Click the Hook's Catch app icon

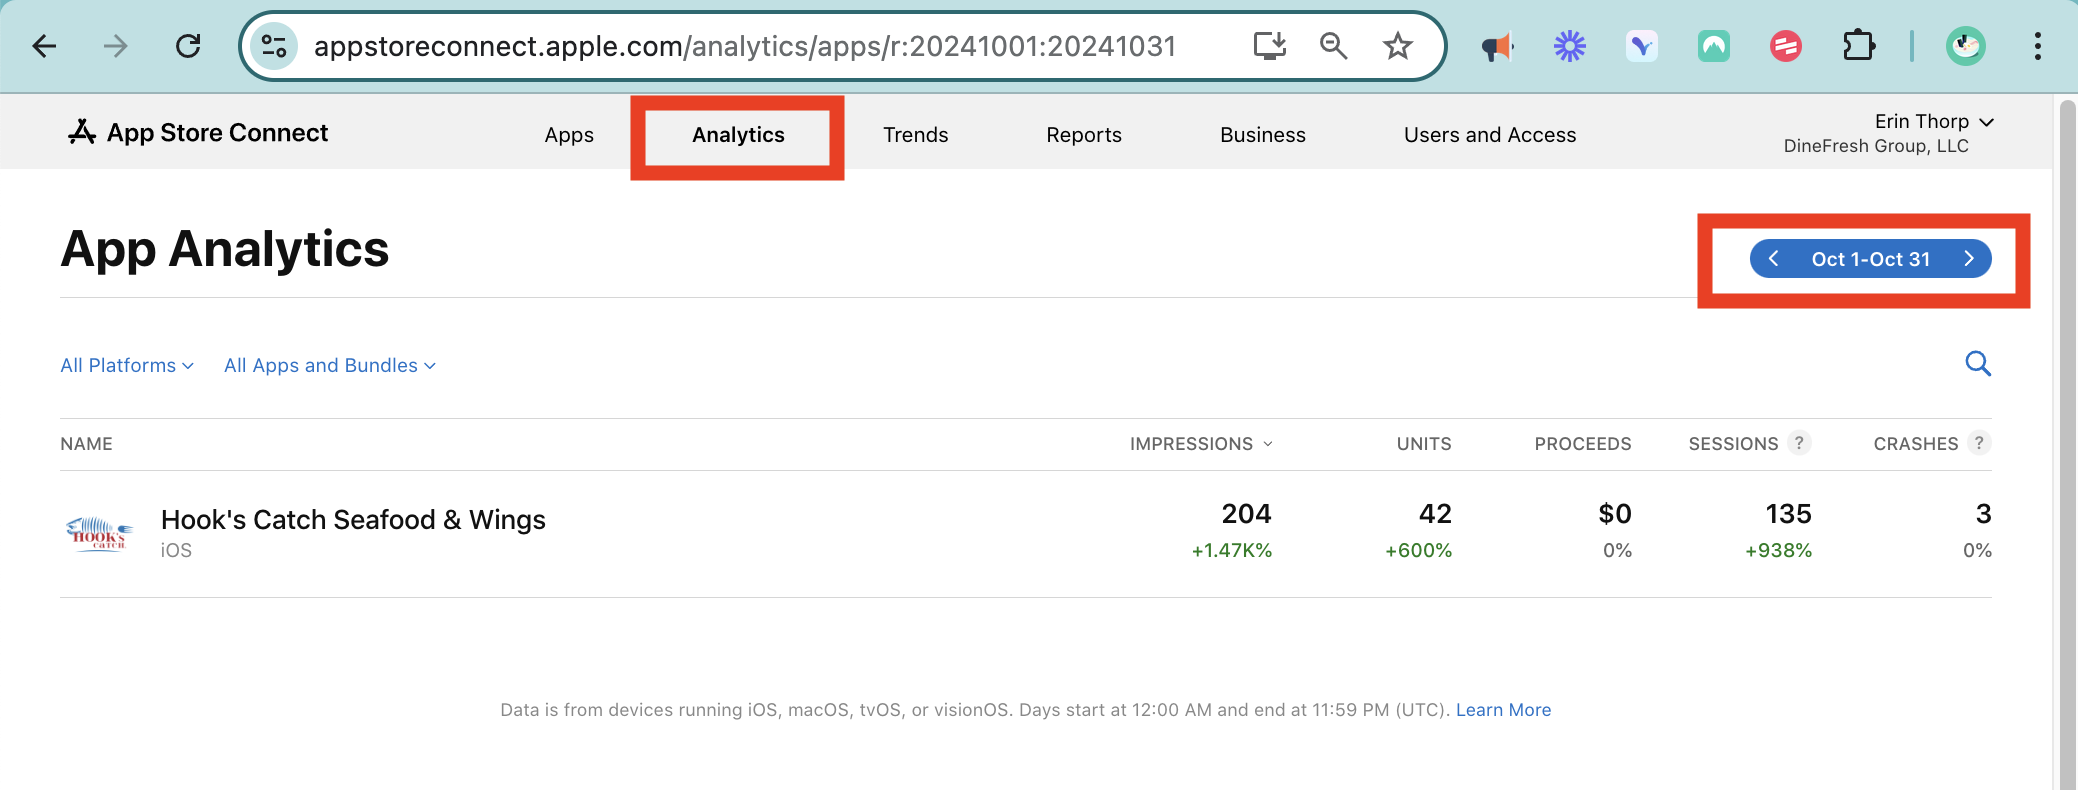[x=98, y=533]
